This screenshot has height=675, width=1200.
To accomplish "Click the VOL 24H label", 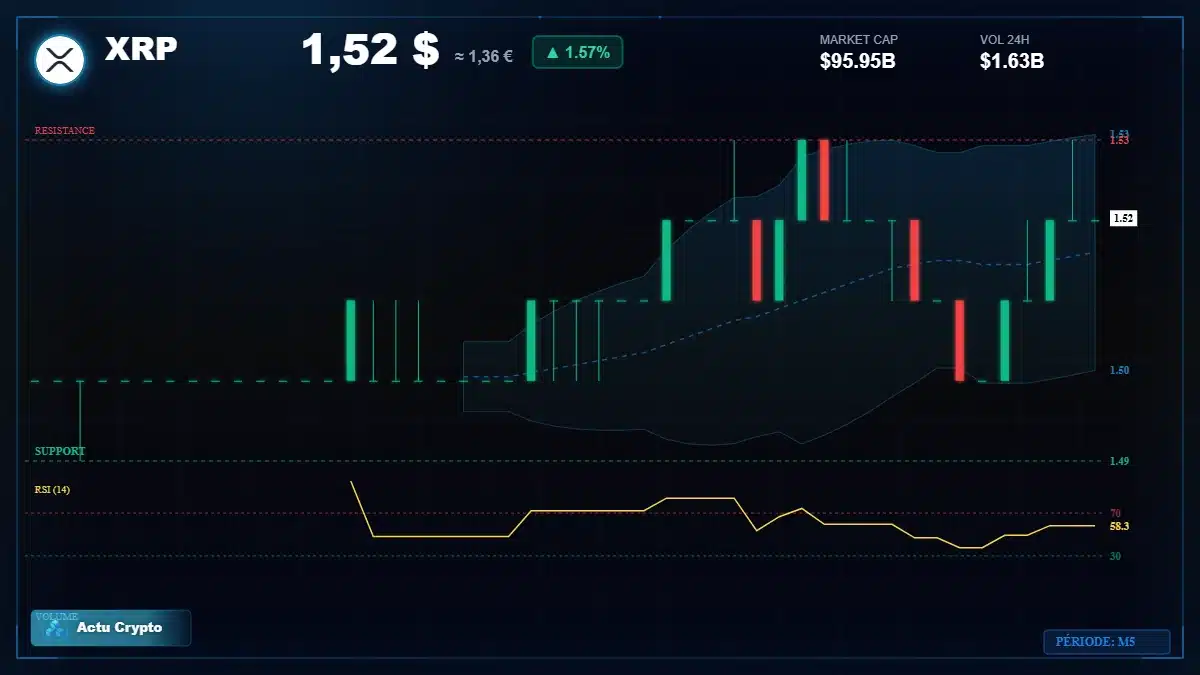I will [x=1004, y=40].
